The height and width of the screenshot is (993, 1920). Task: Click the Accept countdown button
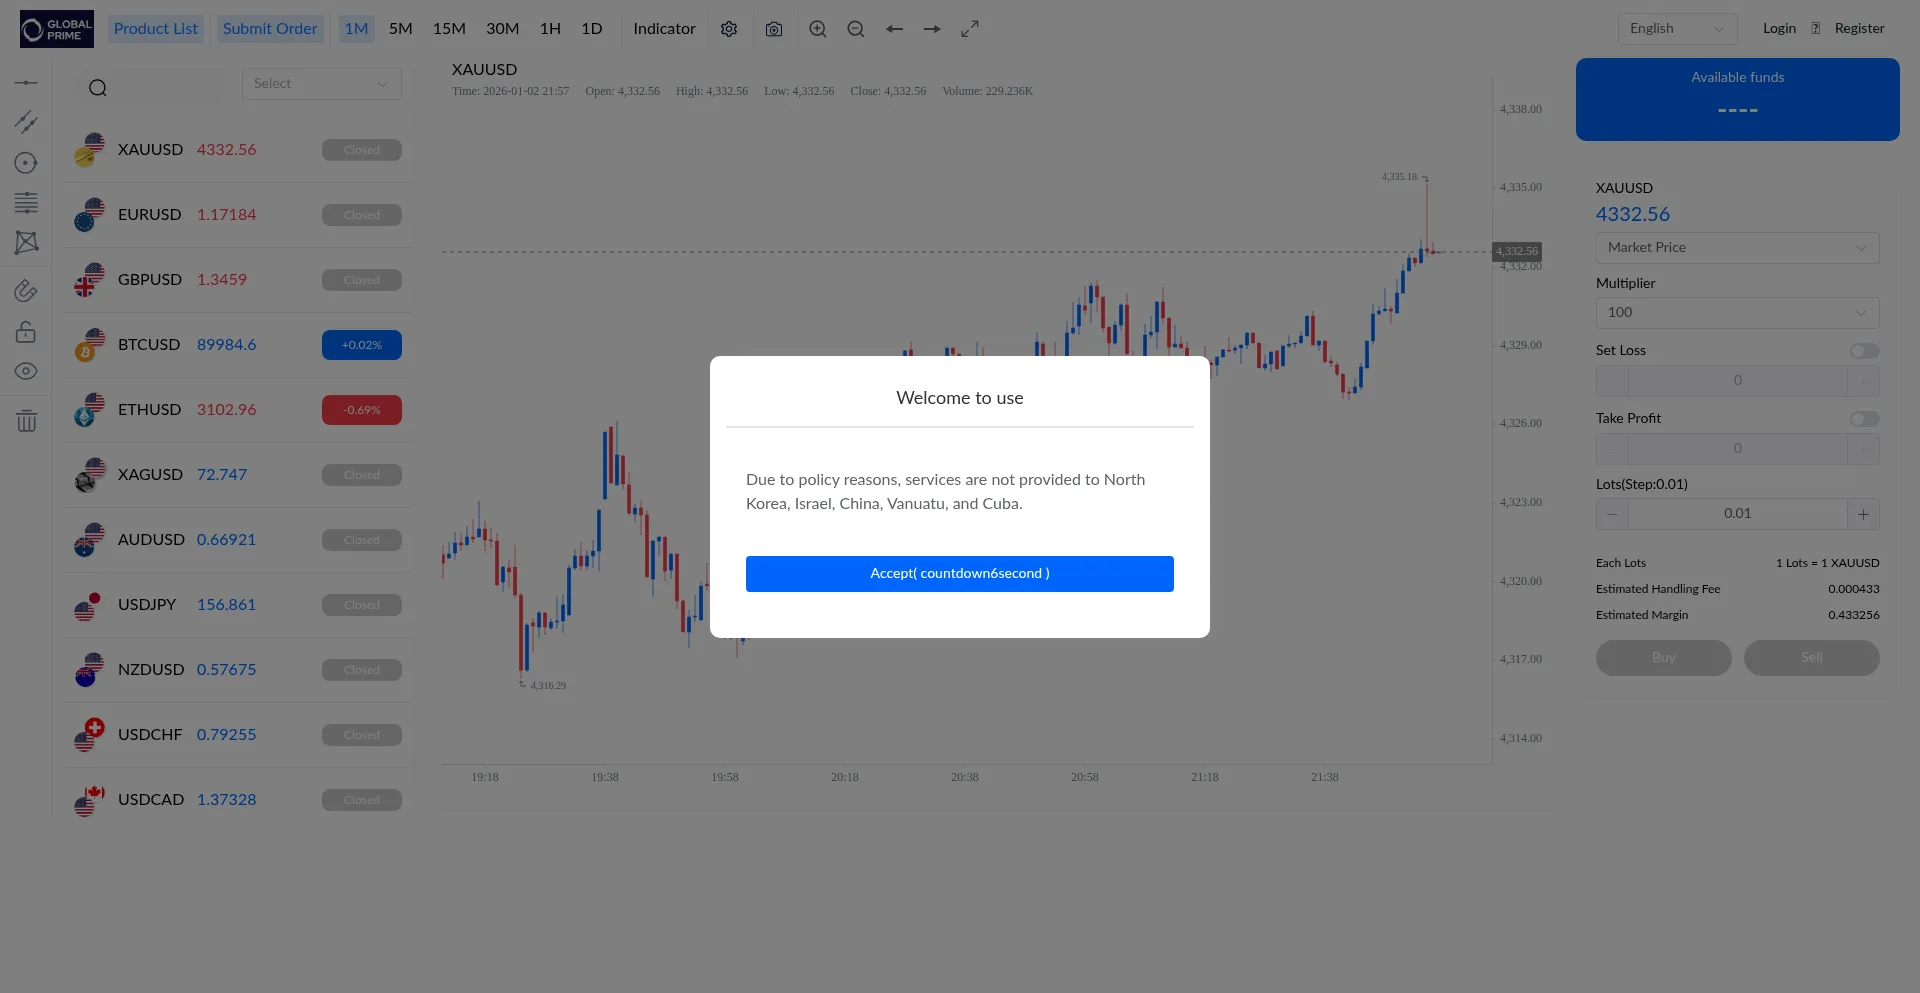click(960, 574)
